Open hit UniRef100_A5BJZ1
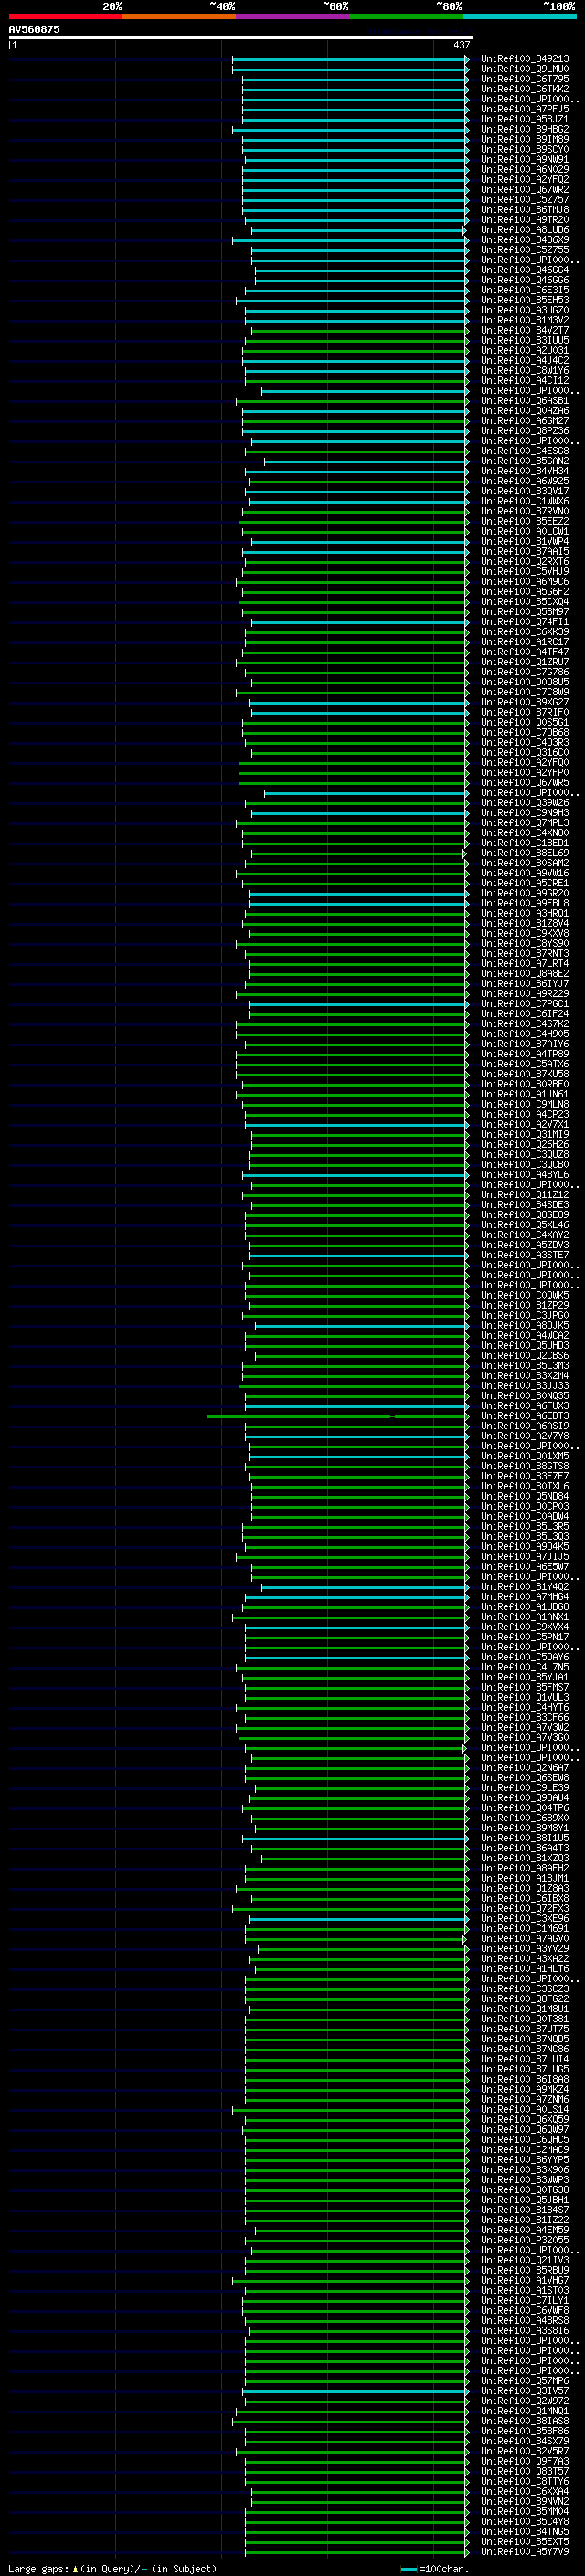This screenshot has width=585, height=2576. [525, 119]
